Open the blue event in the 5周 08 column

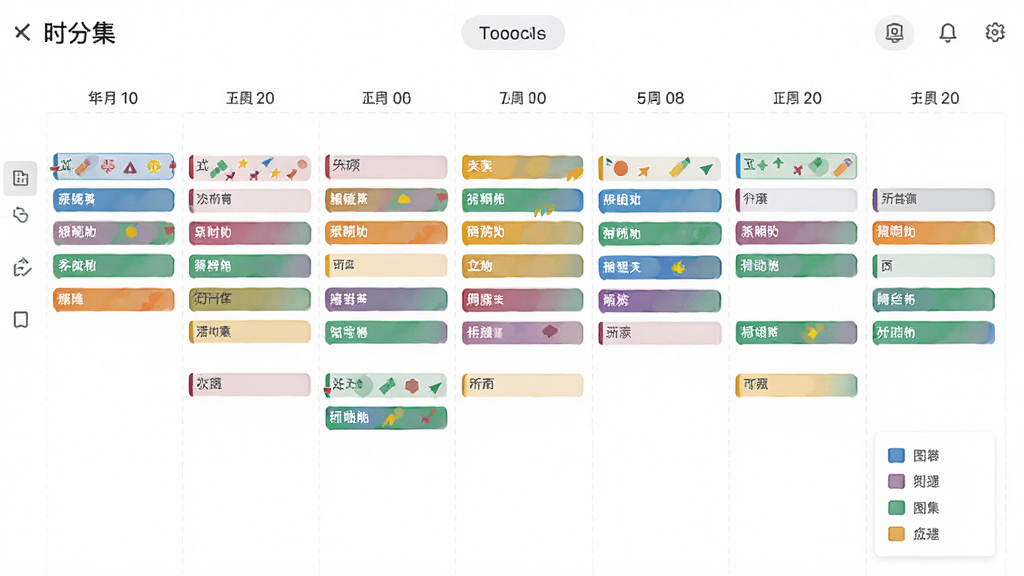click(x=660, y=200)
